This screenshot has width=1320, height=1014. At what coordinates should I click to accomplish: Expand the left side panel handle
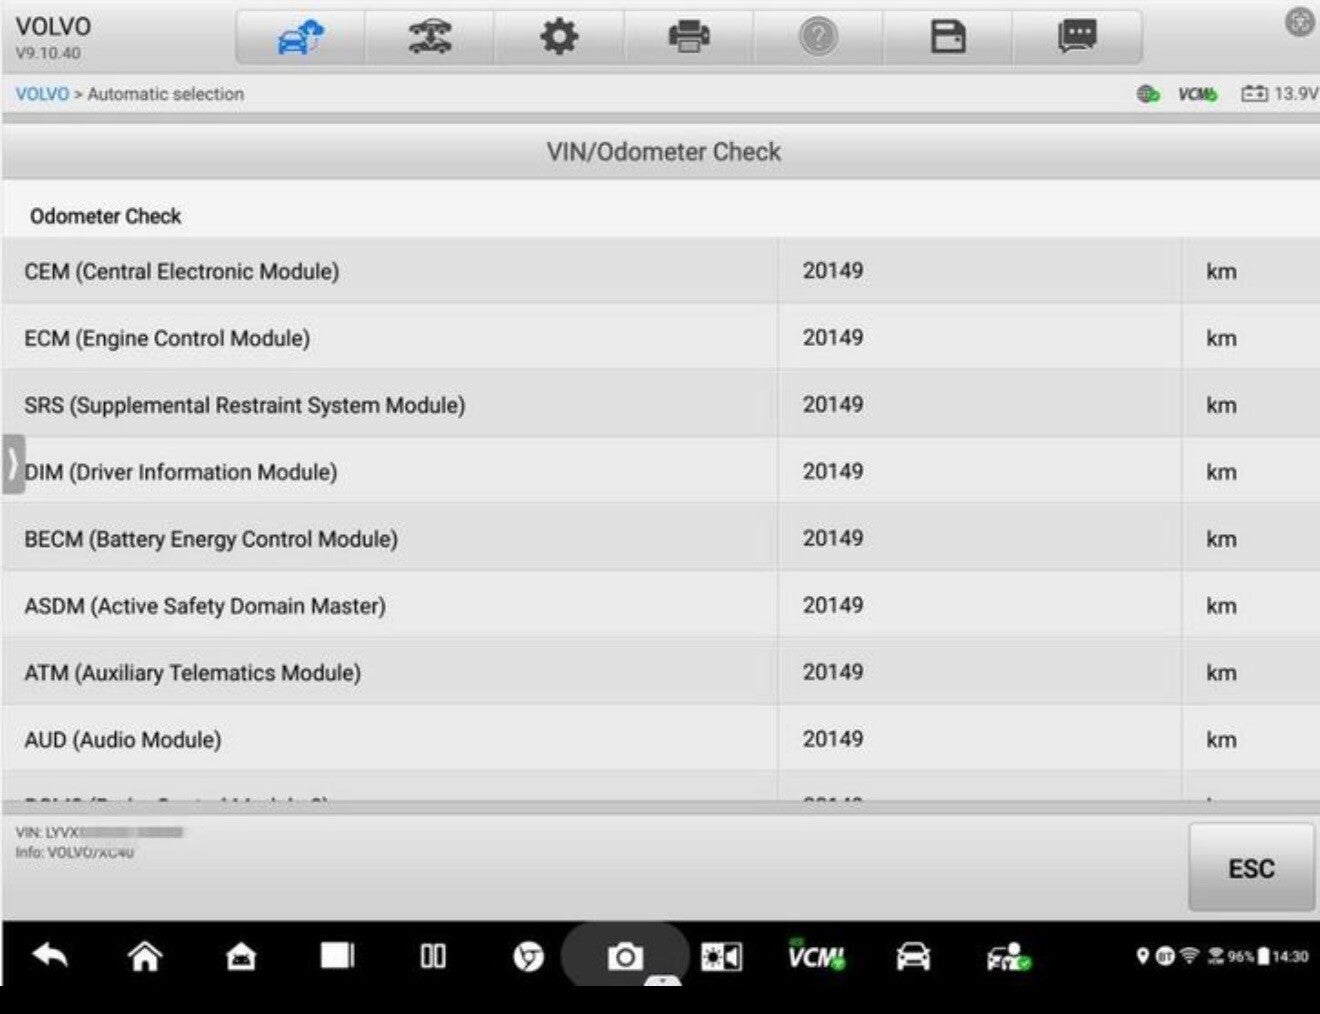pyautogui.click(x=13, y=464)
